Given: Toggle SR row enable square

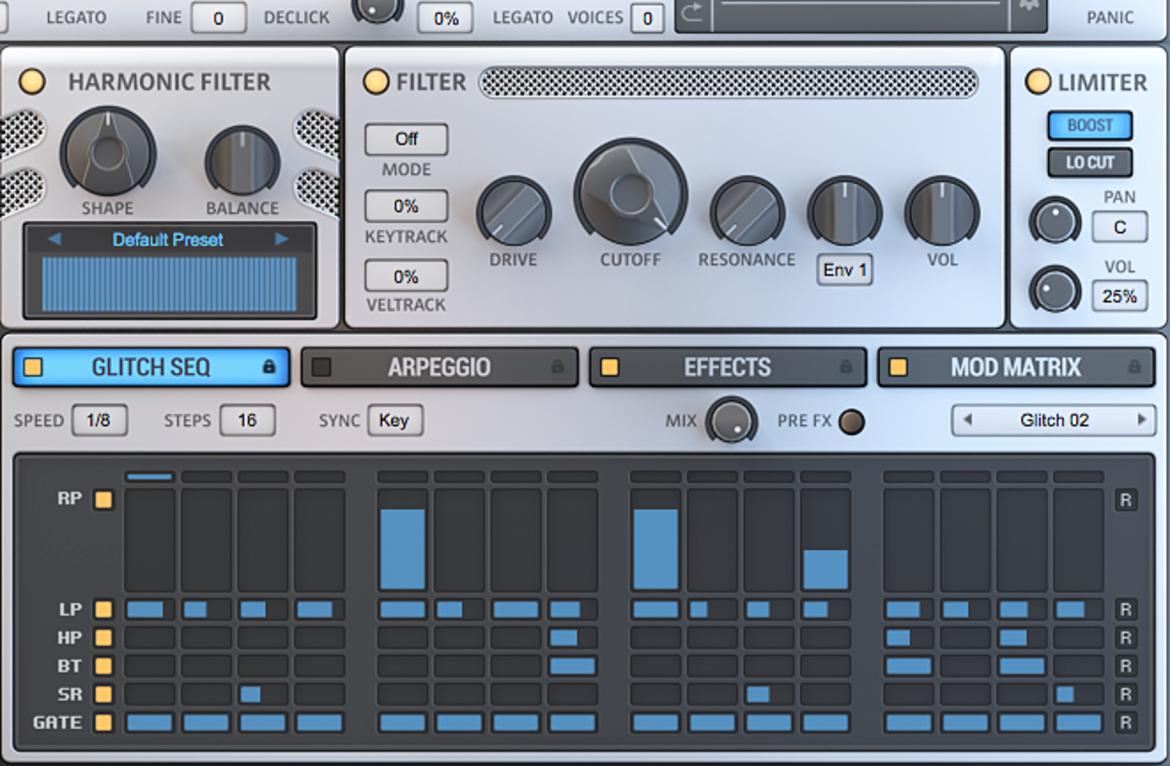Looking at the screenshot, I should [x=104, y=694].
